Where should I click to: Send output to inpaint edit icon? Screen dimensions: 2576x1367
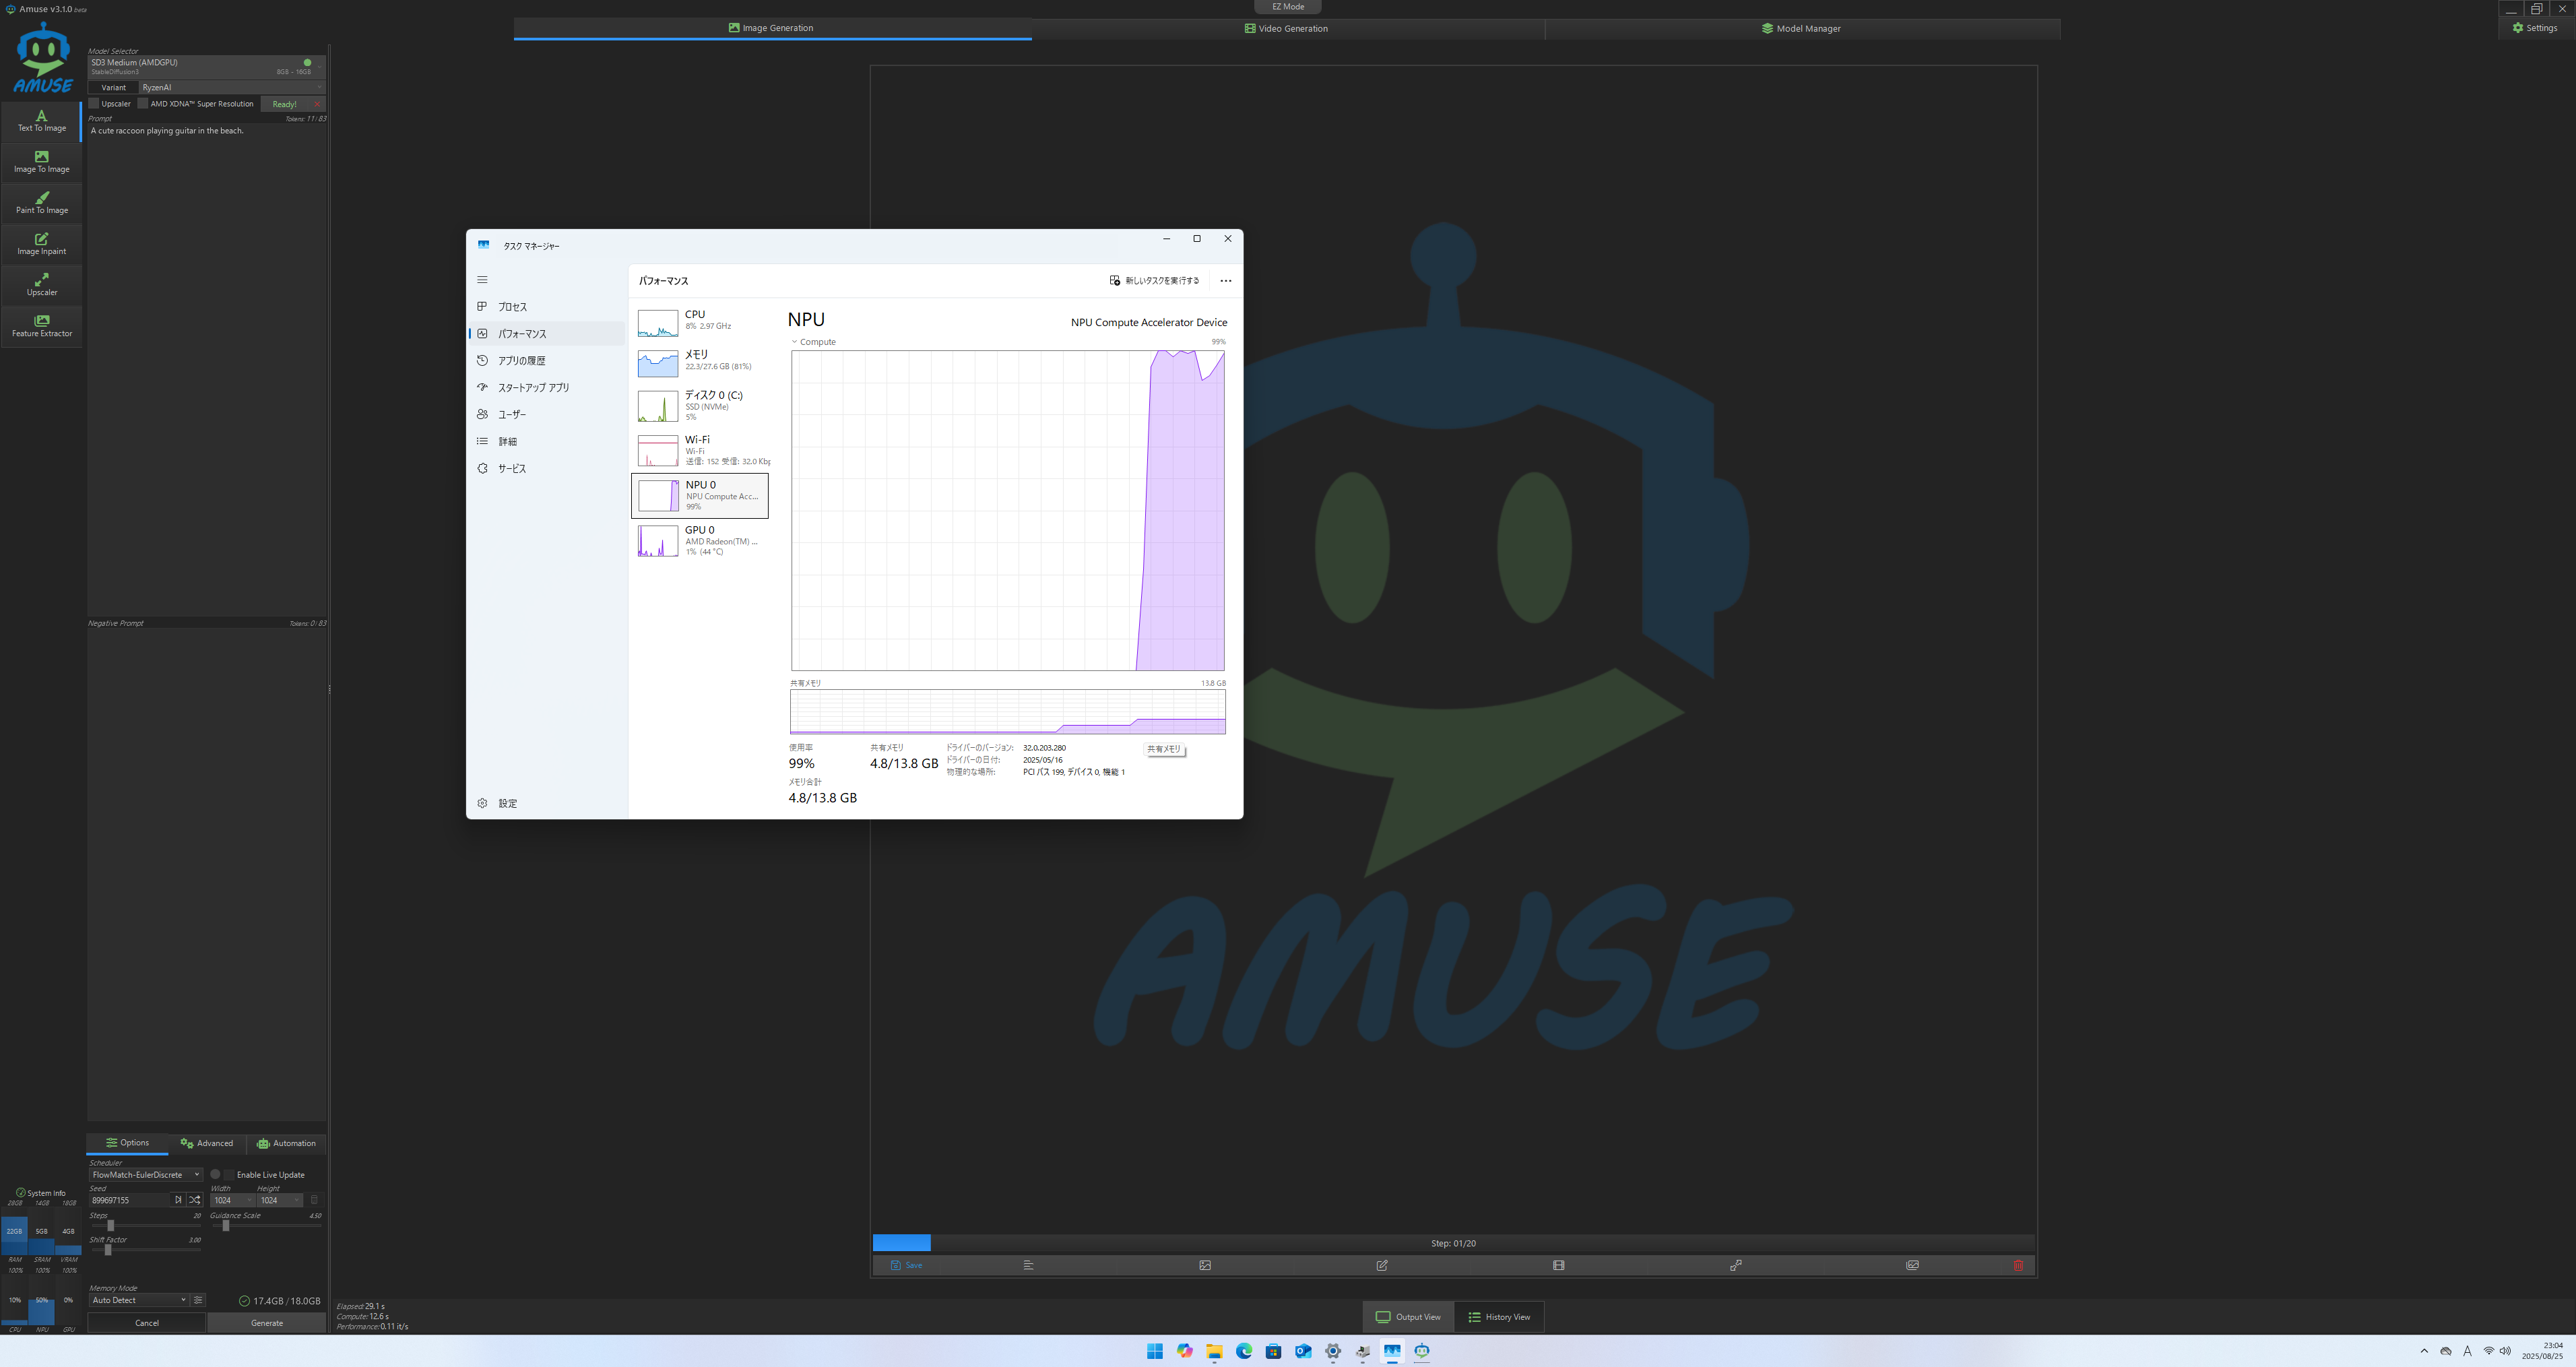point(1382,1265)
